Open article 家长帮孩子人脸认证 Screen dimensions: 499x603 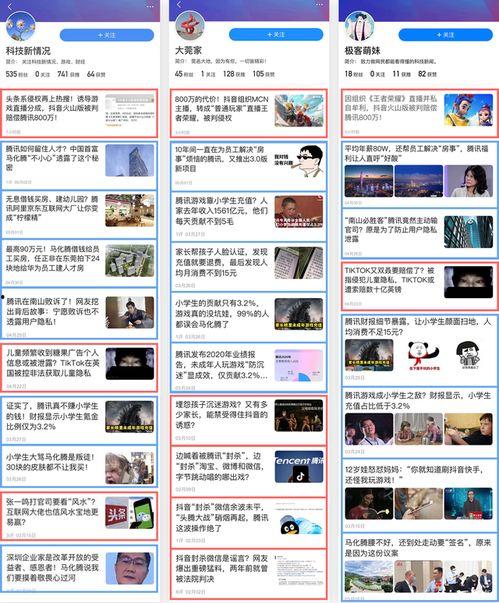point(248,267)
